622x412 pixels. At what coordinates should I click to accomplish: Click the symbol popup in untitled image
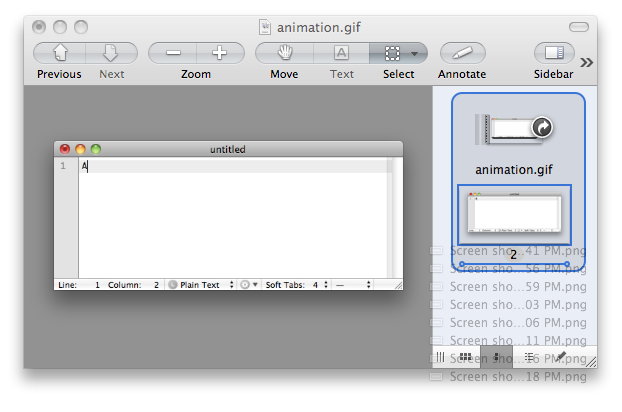click(x=353, y=285)
